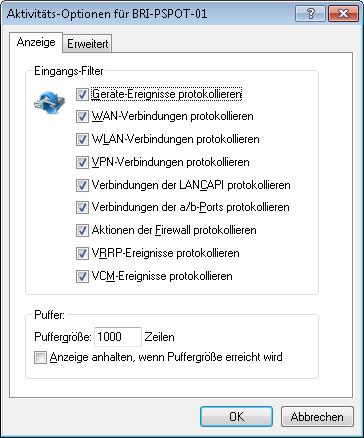This screenshot has height=438, width=364.
Task: Uncheck VRRP-Ereignisse protokollieren
Action: tap(82, 253)
